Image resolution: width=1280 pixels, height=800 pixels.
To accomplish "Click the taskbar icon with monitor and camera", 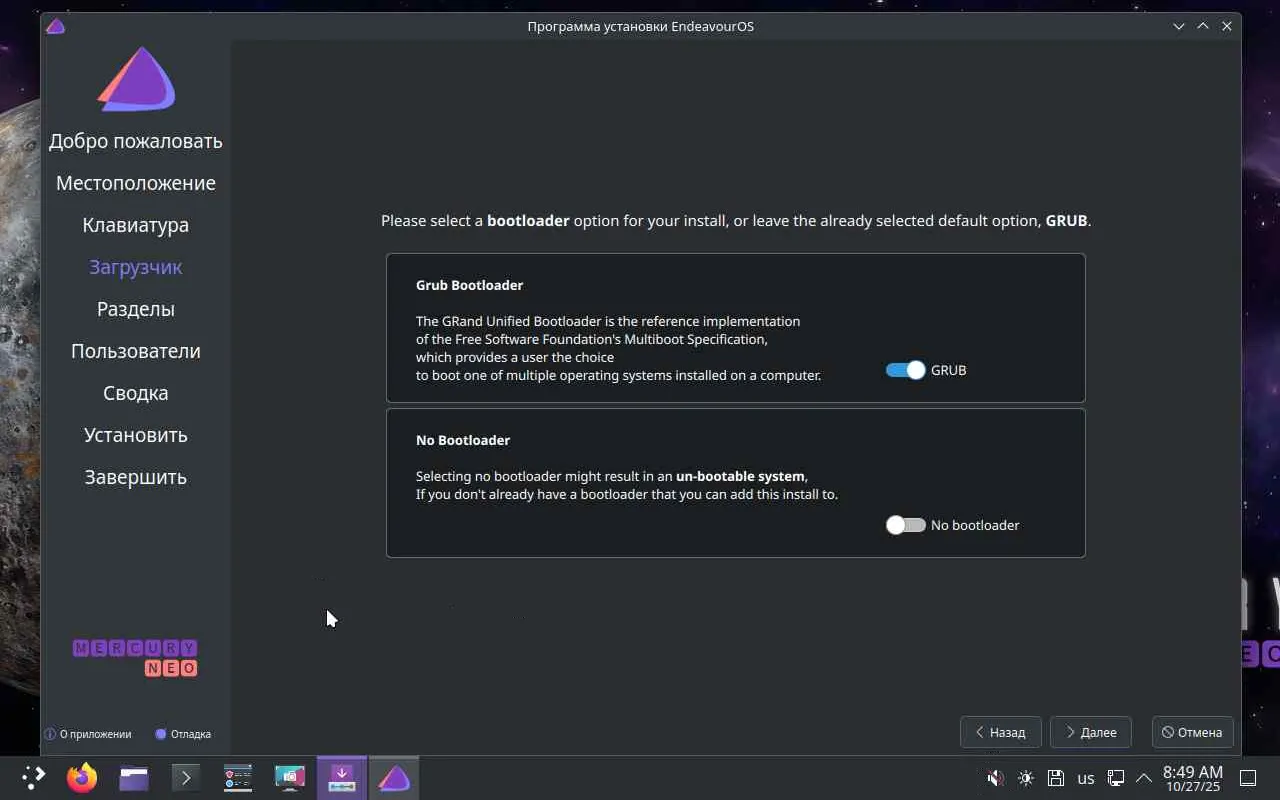I will pos(290,777).
